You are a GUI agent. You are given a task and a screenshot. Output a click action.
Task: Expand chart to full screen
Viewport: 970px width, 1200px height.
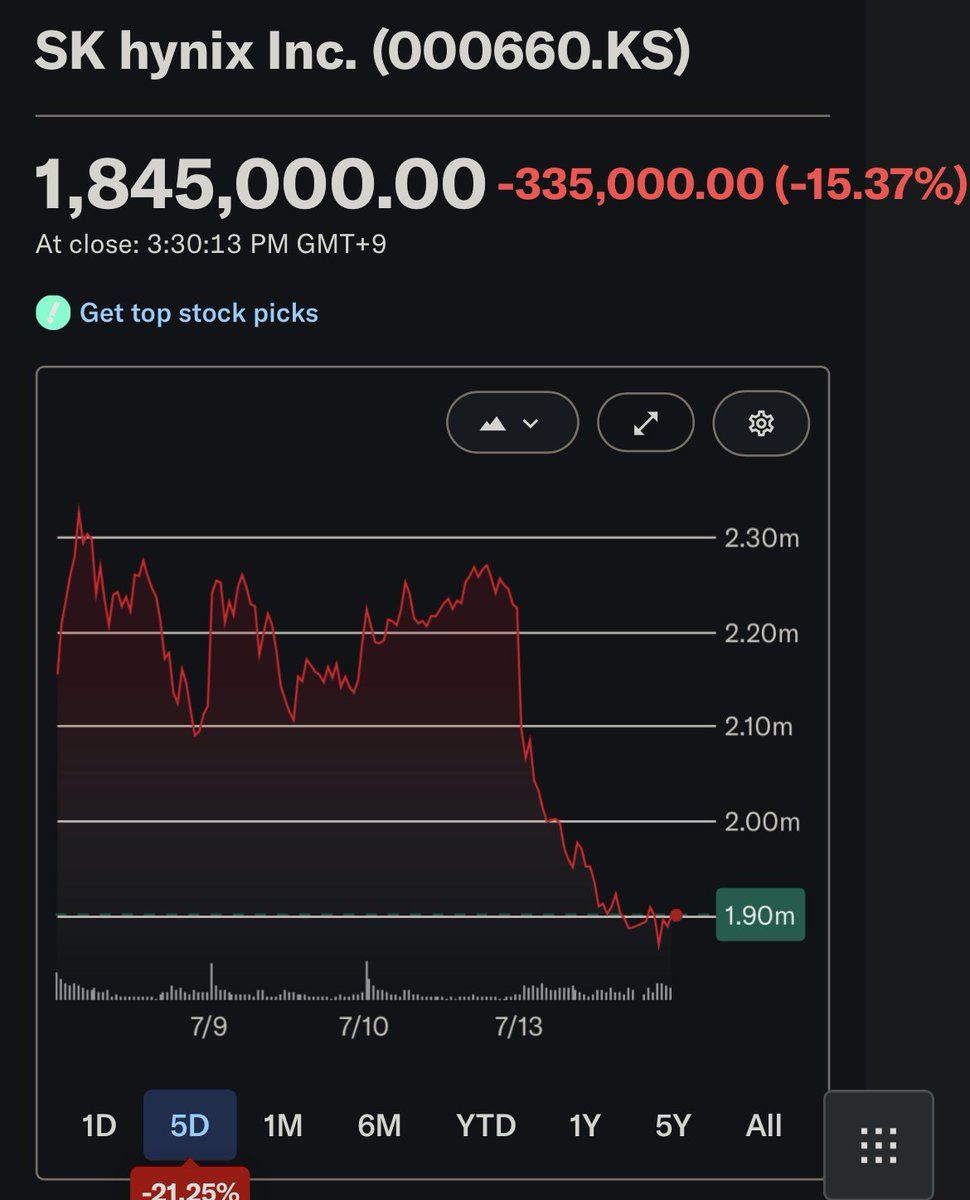[645, 423]
